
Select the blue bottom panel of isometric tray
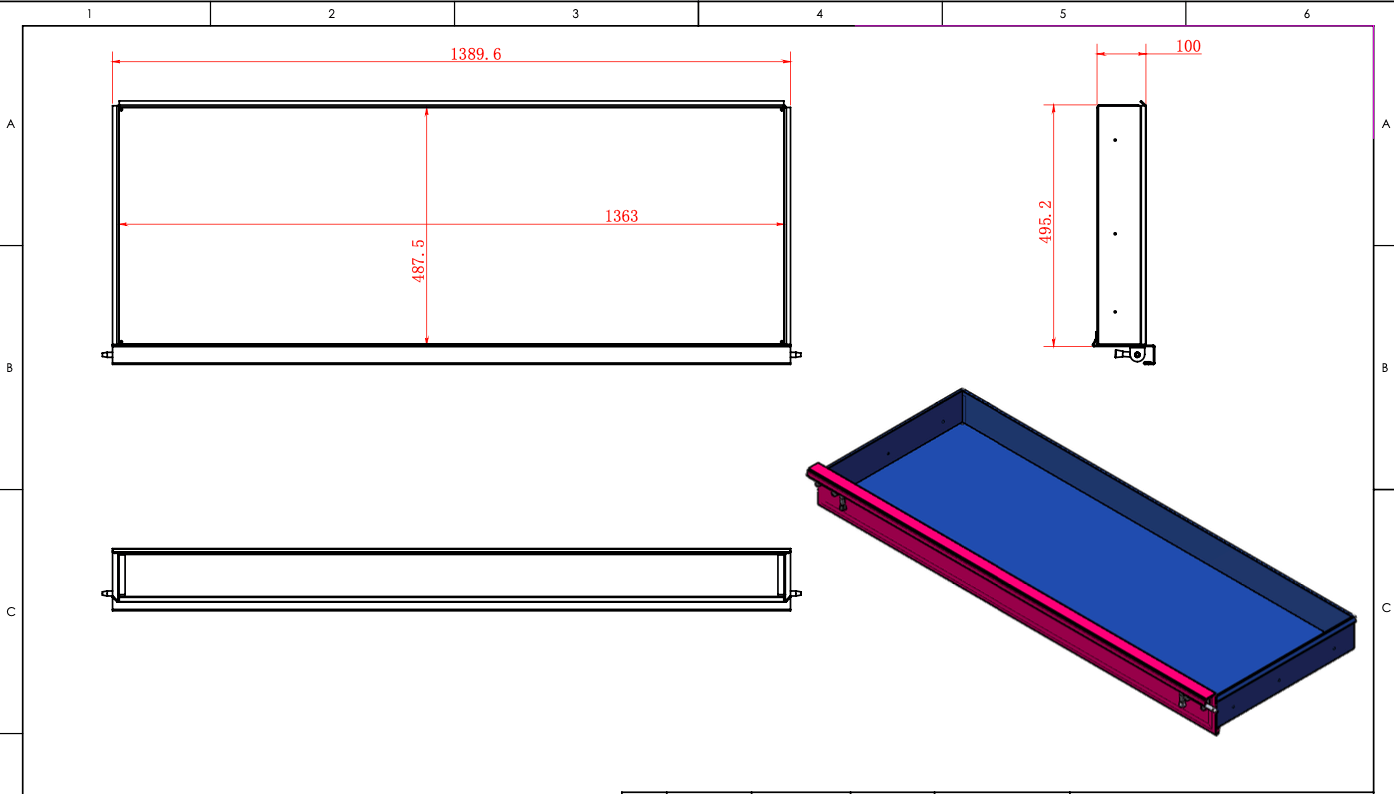(x=1090, y=540)
